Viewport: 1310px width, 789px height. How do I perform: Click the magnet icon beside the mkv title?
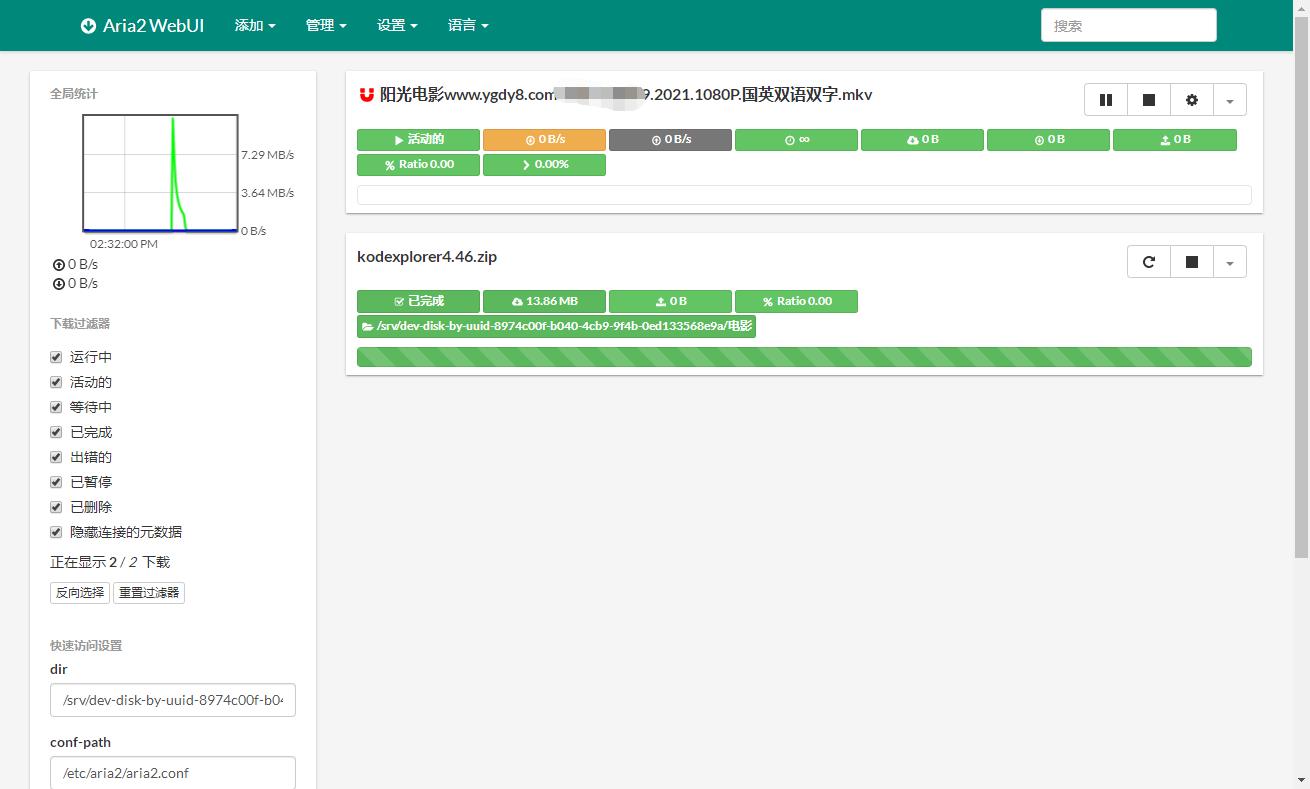(x=366, y=95)
